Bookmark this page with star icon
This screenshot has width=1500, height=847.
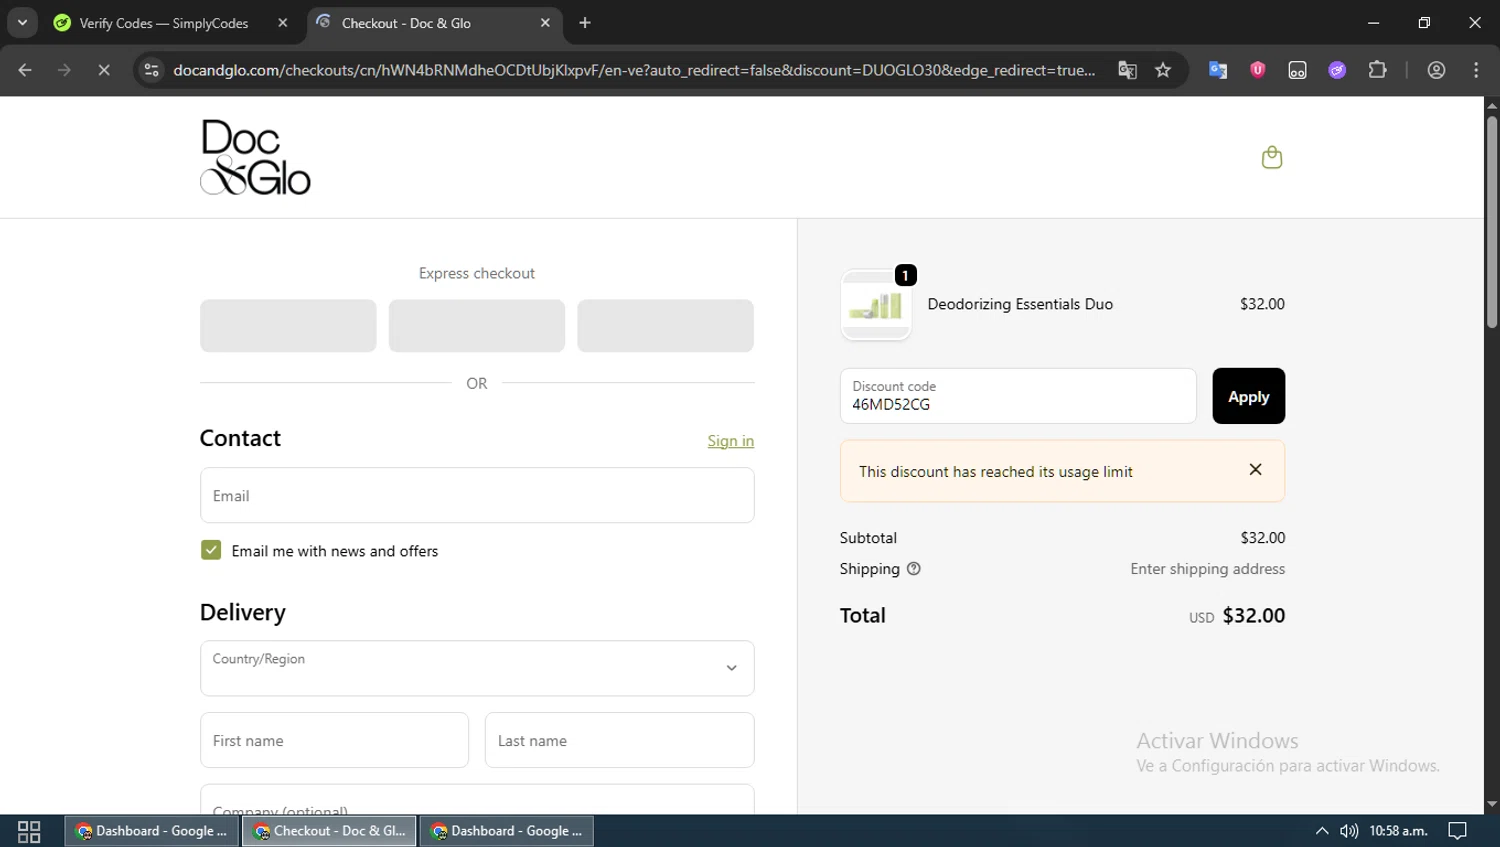point(1163,70)
